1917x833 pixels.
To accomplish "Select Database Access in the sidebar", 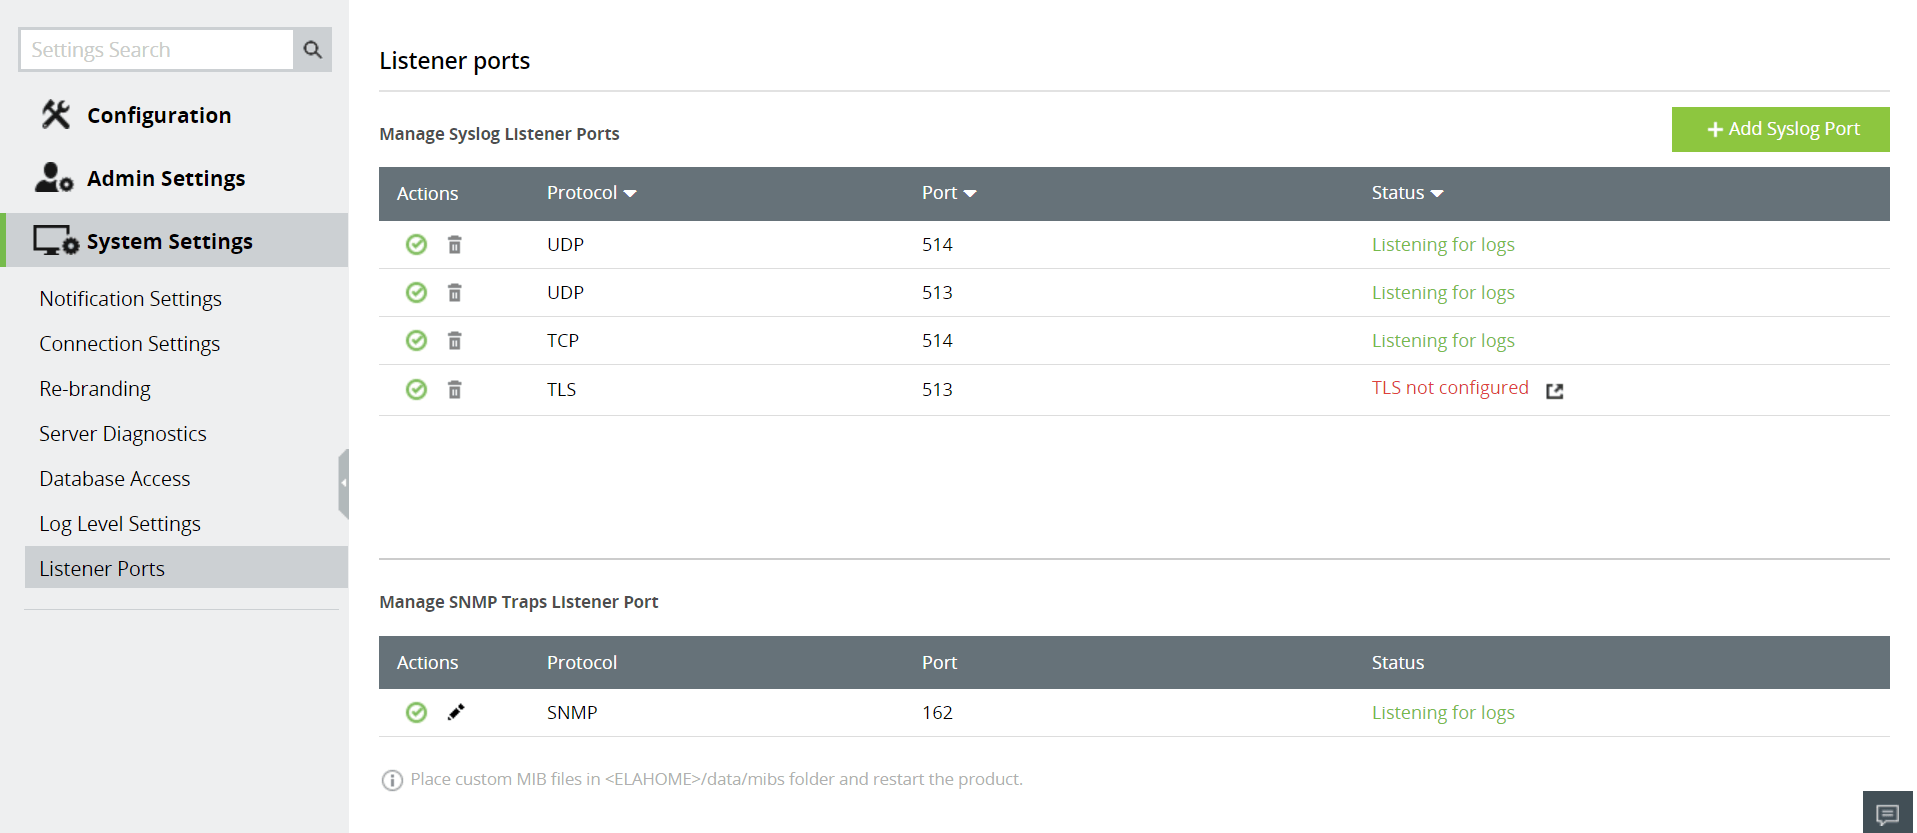I will click(x=114, y=478).
